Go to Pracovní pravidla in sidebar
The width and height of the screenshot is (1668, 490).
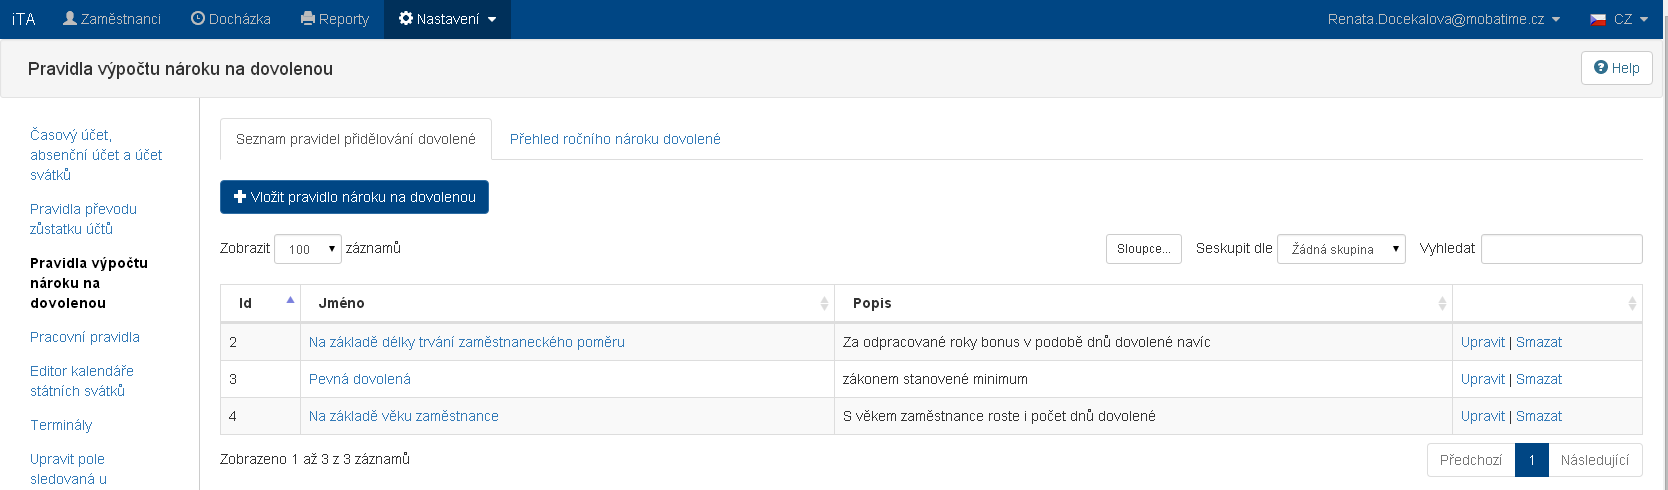tap(85, 337)
